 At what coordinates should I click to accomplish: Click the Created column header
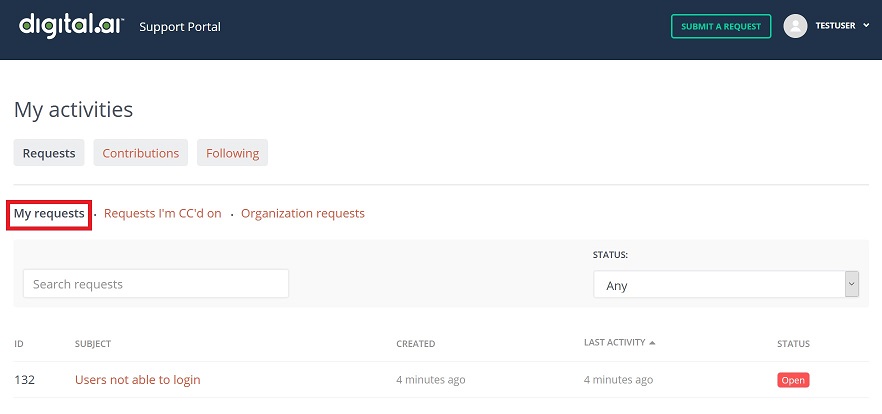[x=415, y=344]
